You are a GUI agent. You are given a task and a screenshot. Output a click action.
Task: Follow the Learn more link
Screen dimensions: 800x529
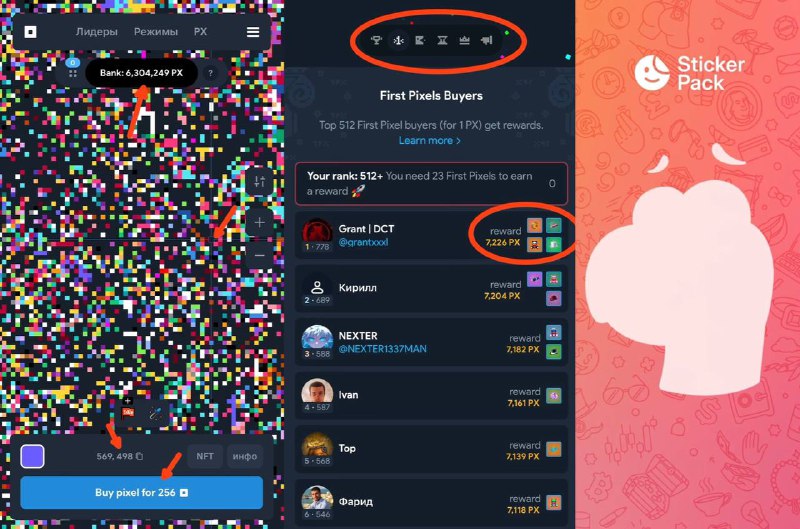click(x=430, y=140)
